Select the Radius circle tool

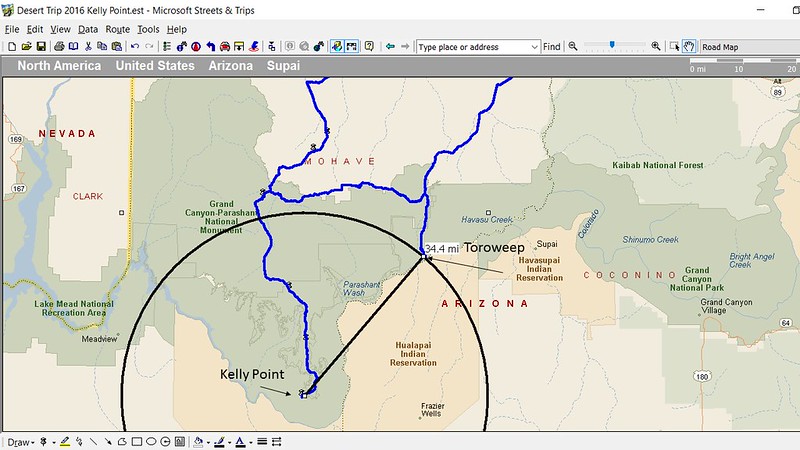click(165, 442)
